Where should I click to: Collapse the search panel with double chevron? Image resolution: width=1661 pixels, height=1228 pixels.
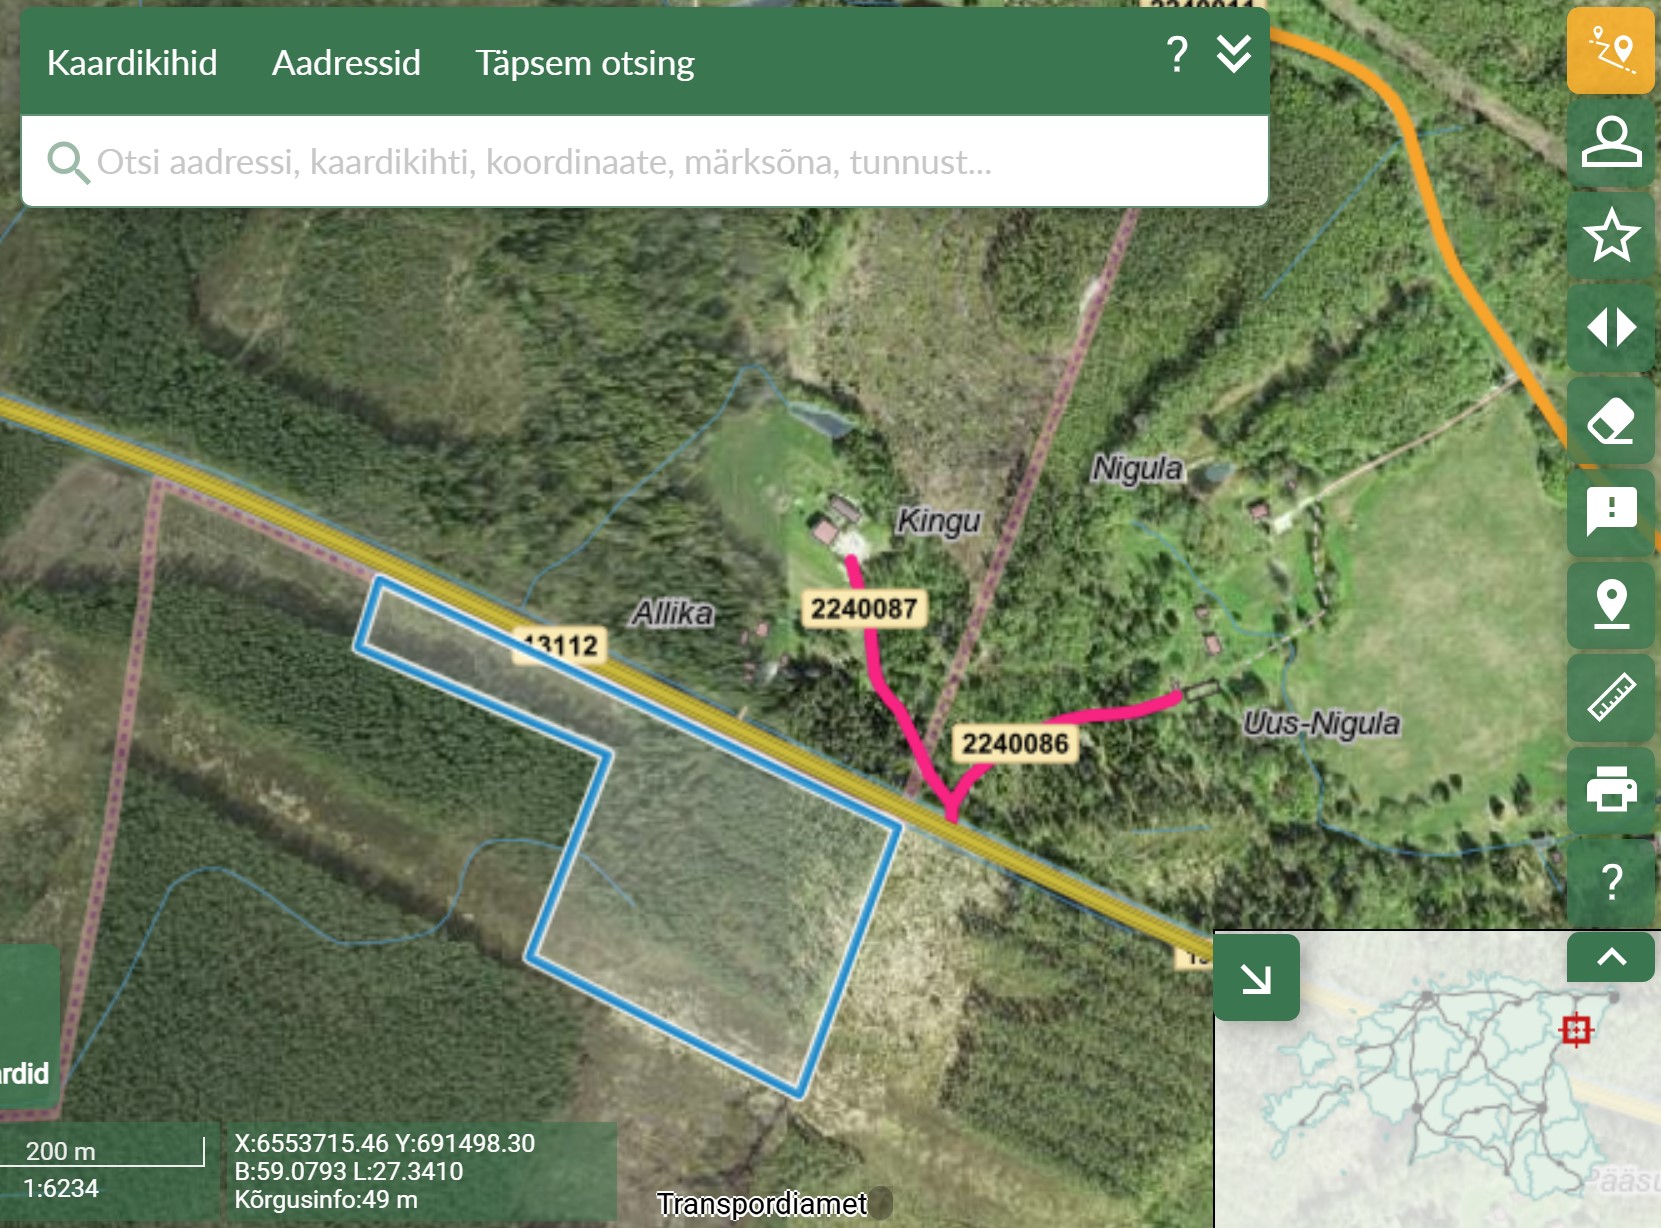pyautogui.click(x=1234, y=54)
